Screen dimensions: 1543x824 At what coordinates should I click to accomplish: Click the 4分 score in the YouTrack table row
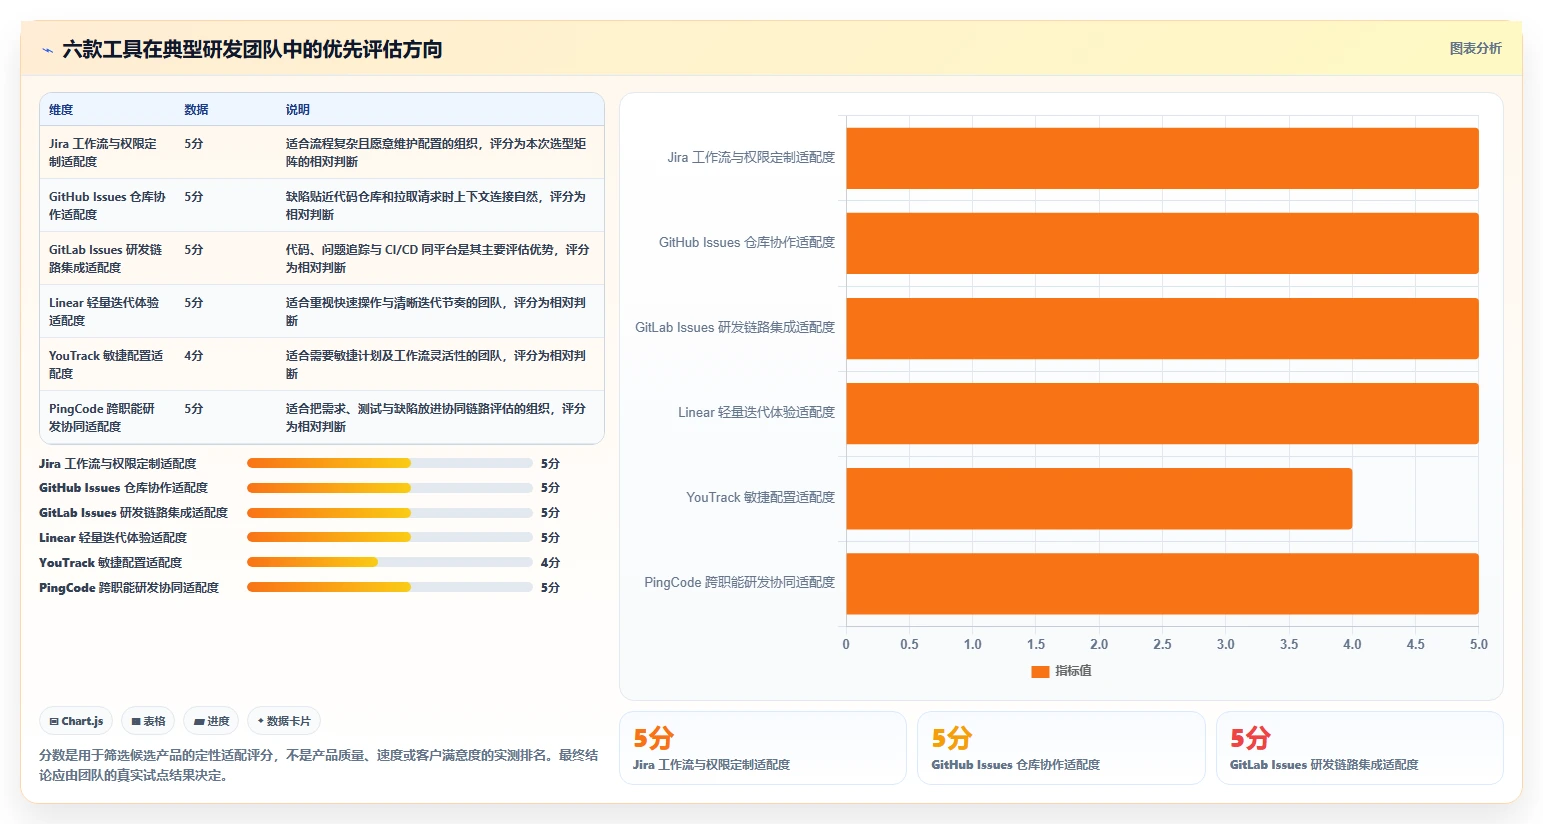click(x=194, y=356)
